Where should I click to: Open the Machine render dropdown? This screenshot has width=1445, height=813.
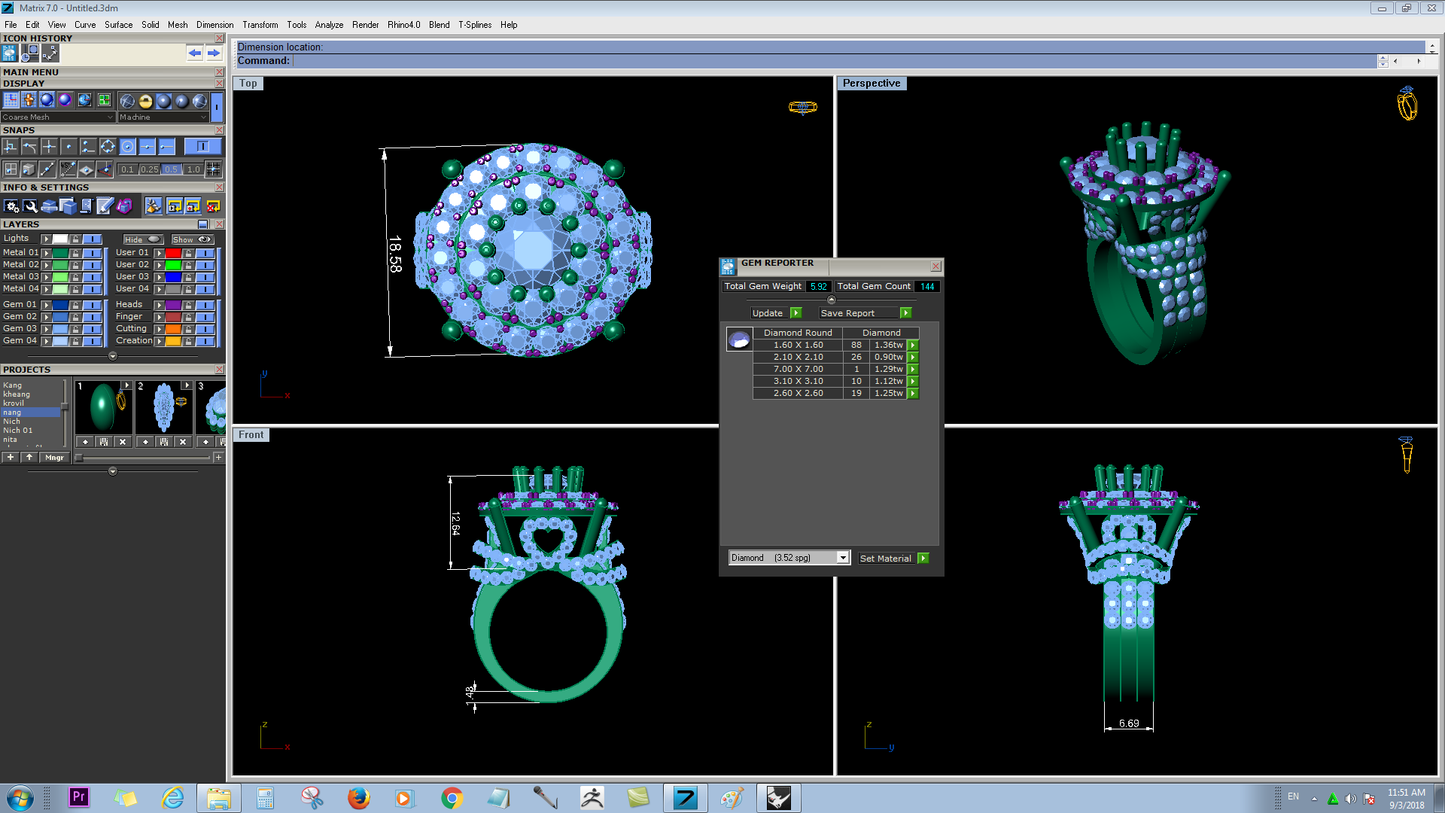[x=163, y=117]
